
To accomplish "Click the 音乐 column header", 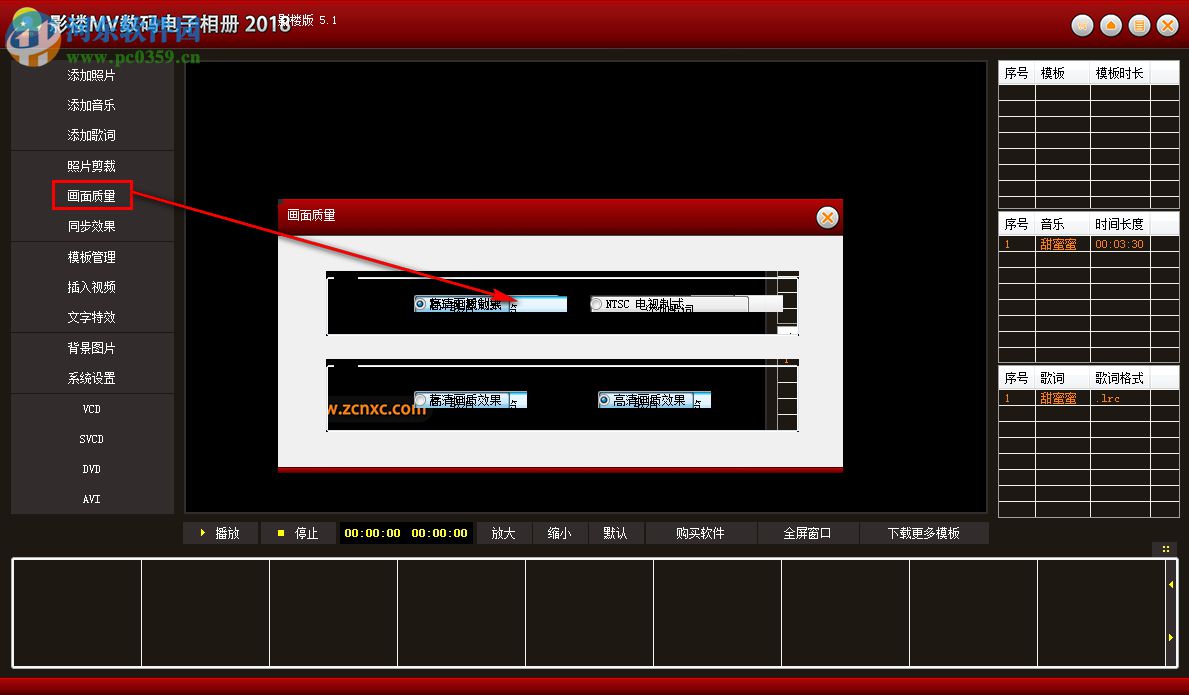I will coord(1062,224).
